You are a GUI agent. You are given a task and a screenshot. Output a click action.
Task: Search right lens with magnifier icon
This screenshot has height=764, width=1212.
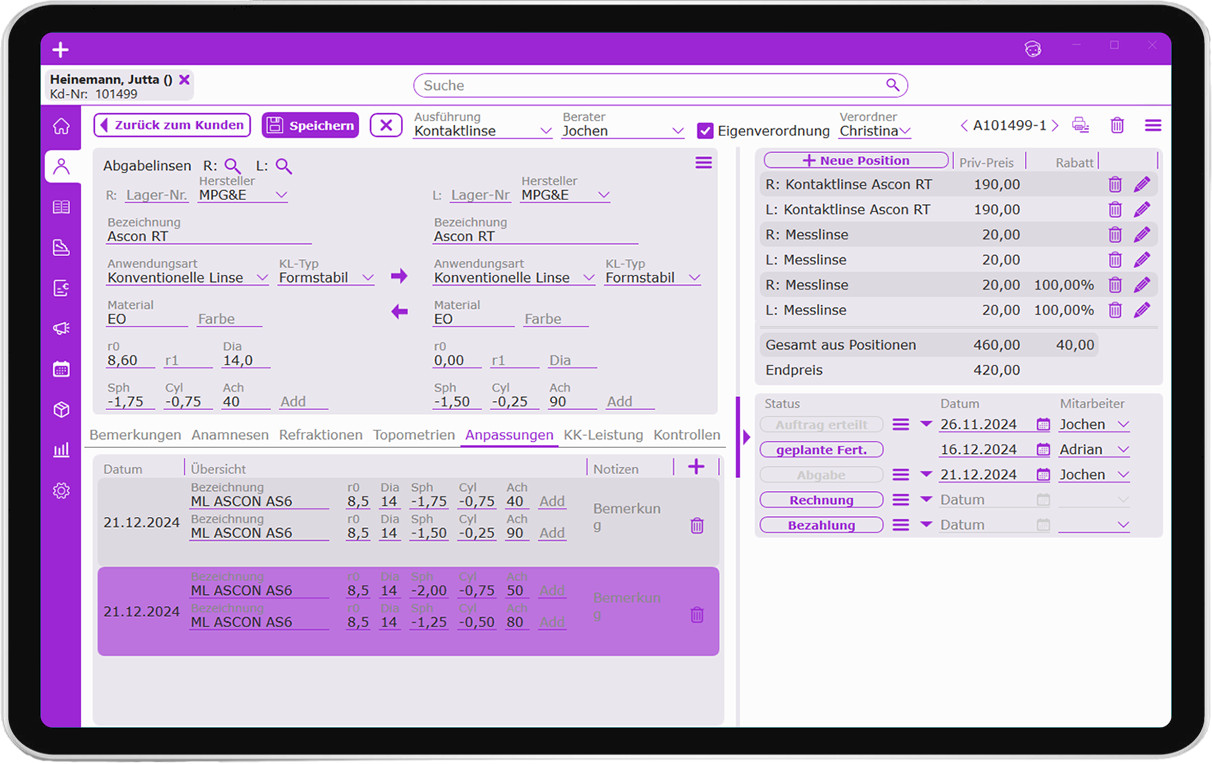[x=232, y=166]
